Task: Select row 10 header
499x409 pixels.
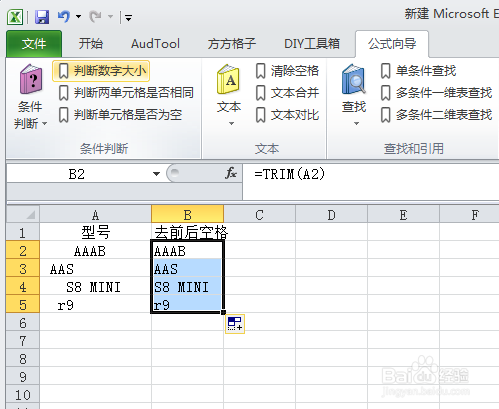Action: pyautogui.click(x=23, y=394)
